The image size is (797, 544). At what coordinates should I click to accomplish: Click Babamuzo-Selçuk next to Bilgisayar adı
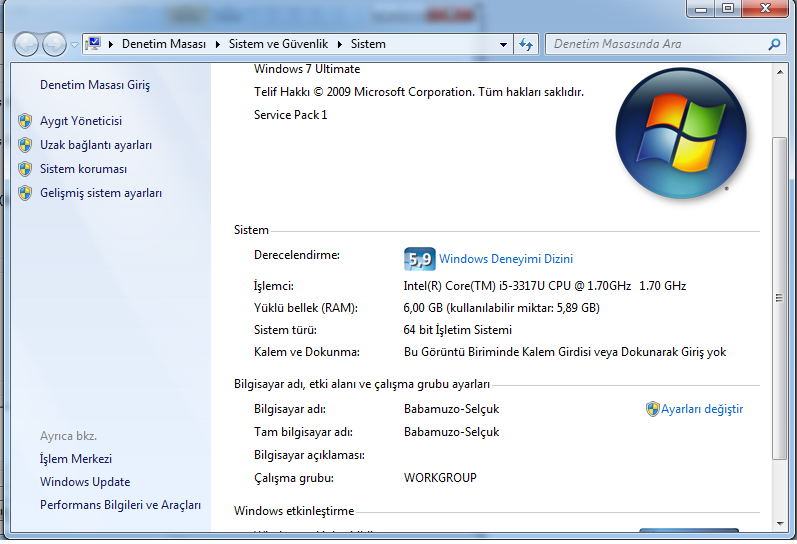pyautogui.click(x=451, y=409)
